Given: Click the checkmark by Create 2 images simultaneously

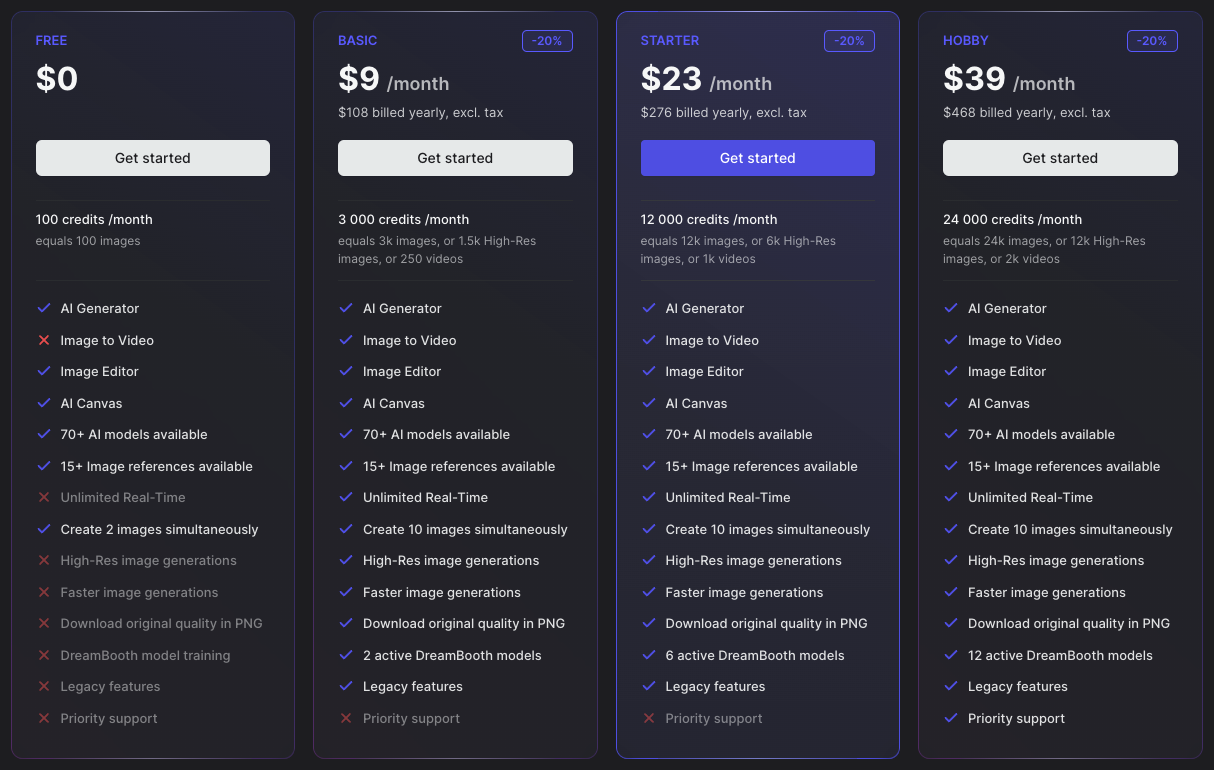Looking at the screenshot, I should point(44,529).
